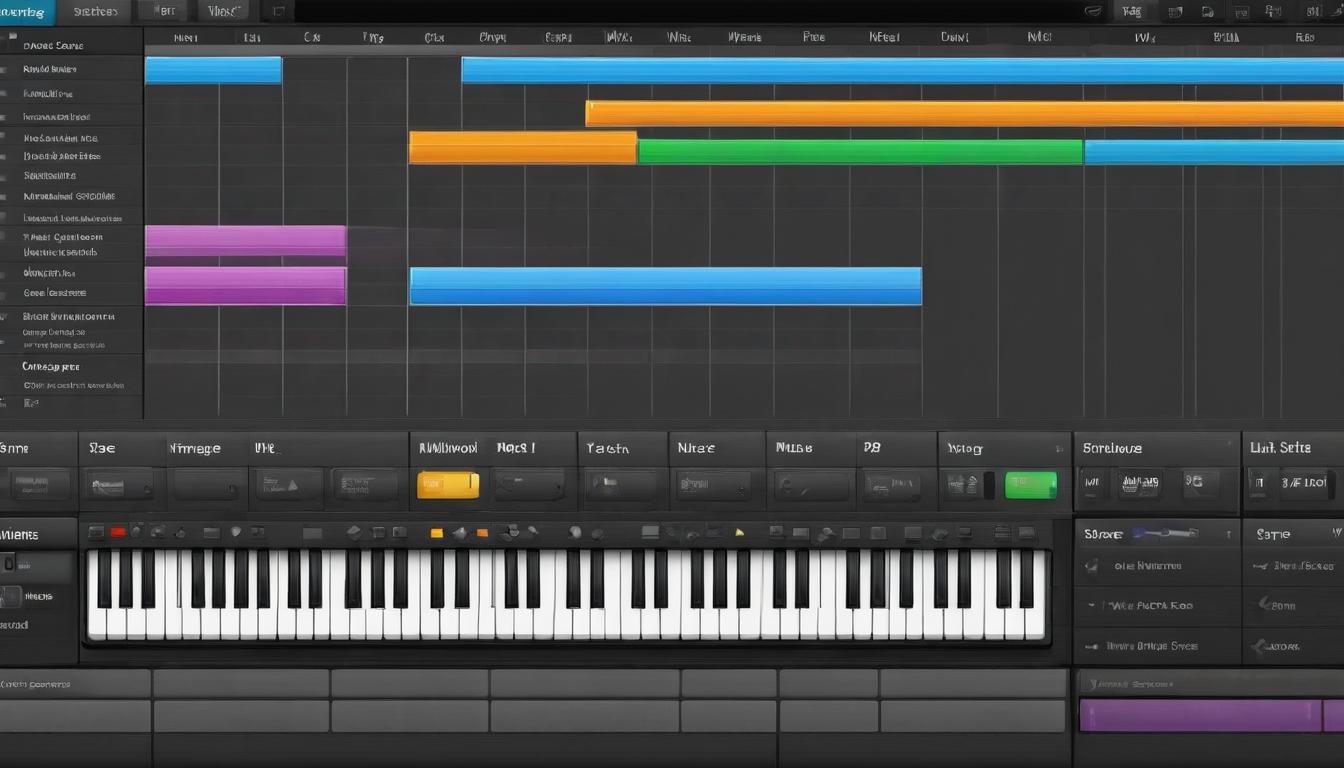
Task: Open the highlighted teal tab at top left
Action: [27, 12]
